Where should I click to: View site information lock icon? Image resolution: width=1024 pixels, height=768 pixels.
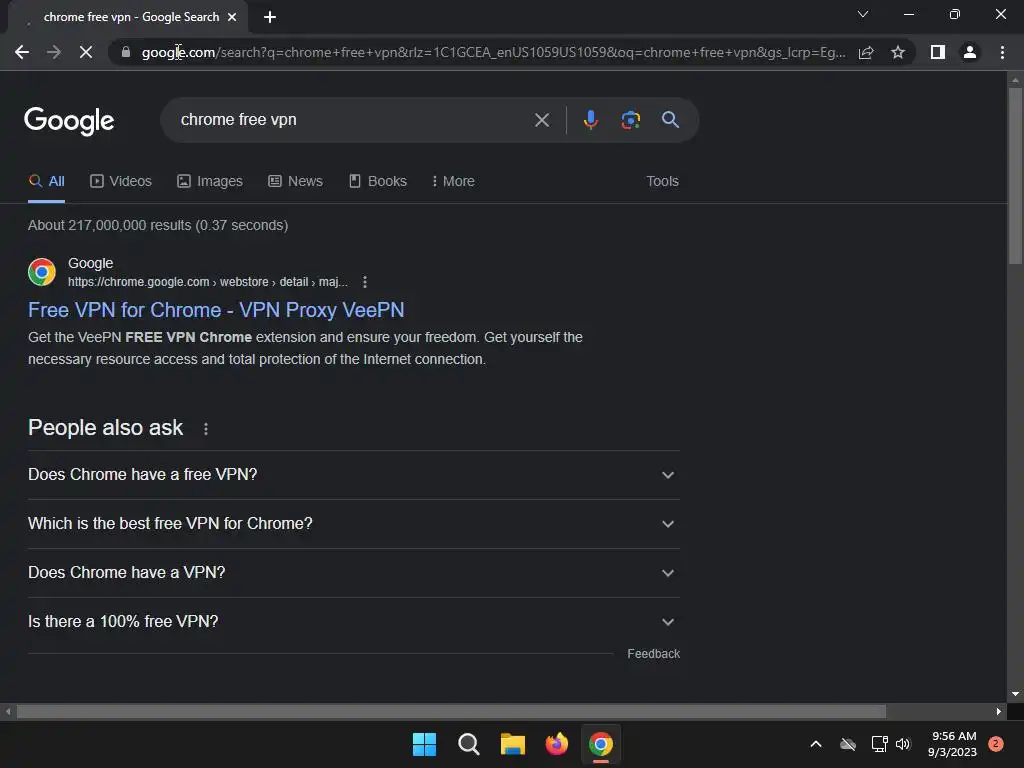126,52
